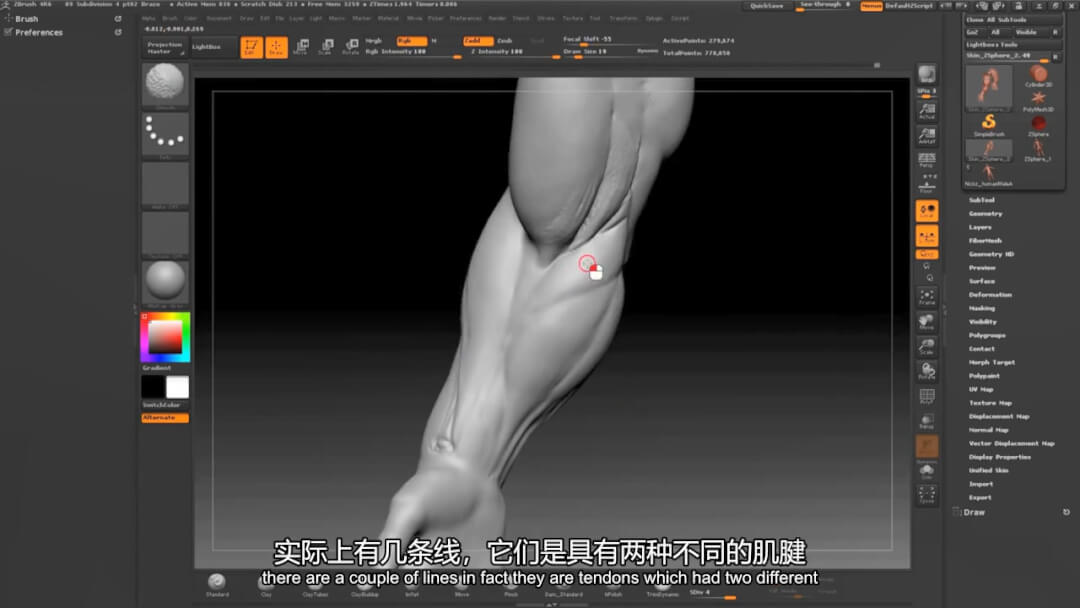Click the Frame mesh icon

[926, 297]
